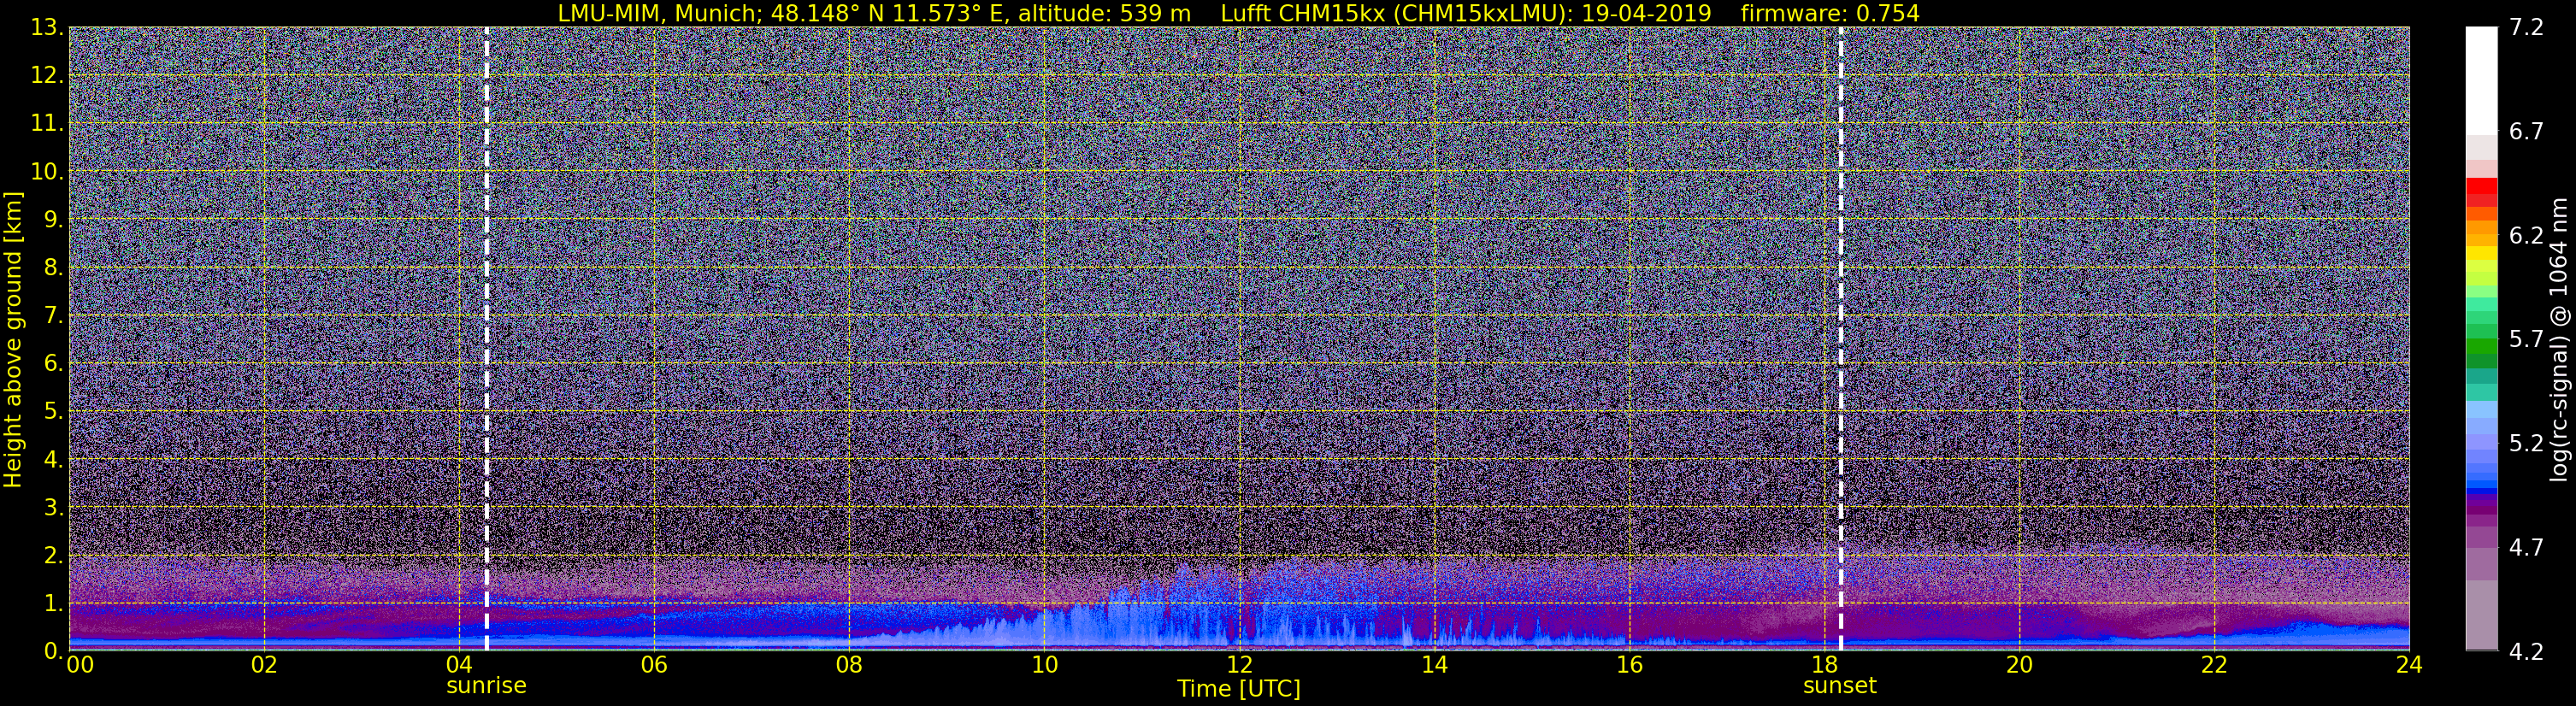Click the time axis tick label '00'

pyautogui.click(x=80, y=665)
